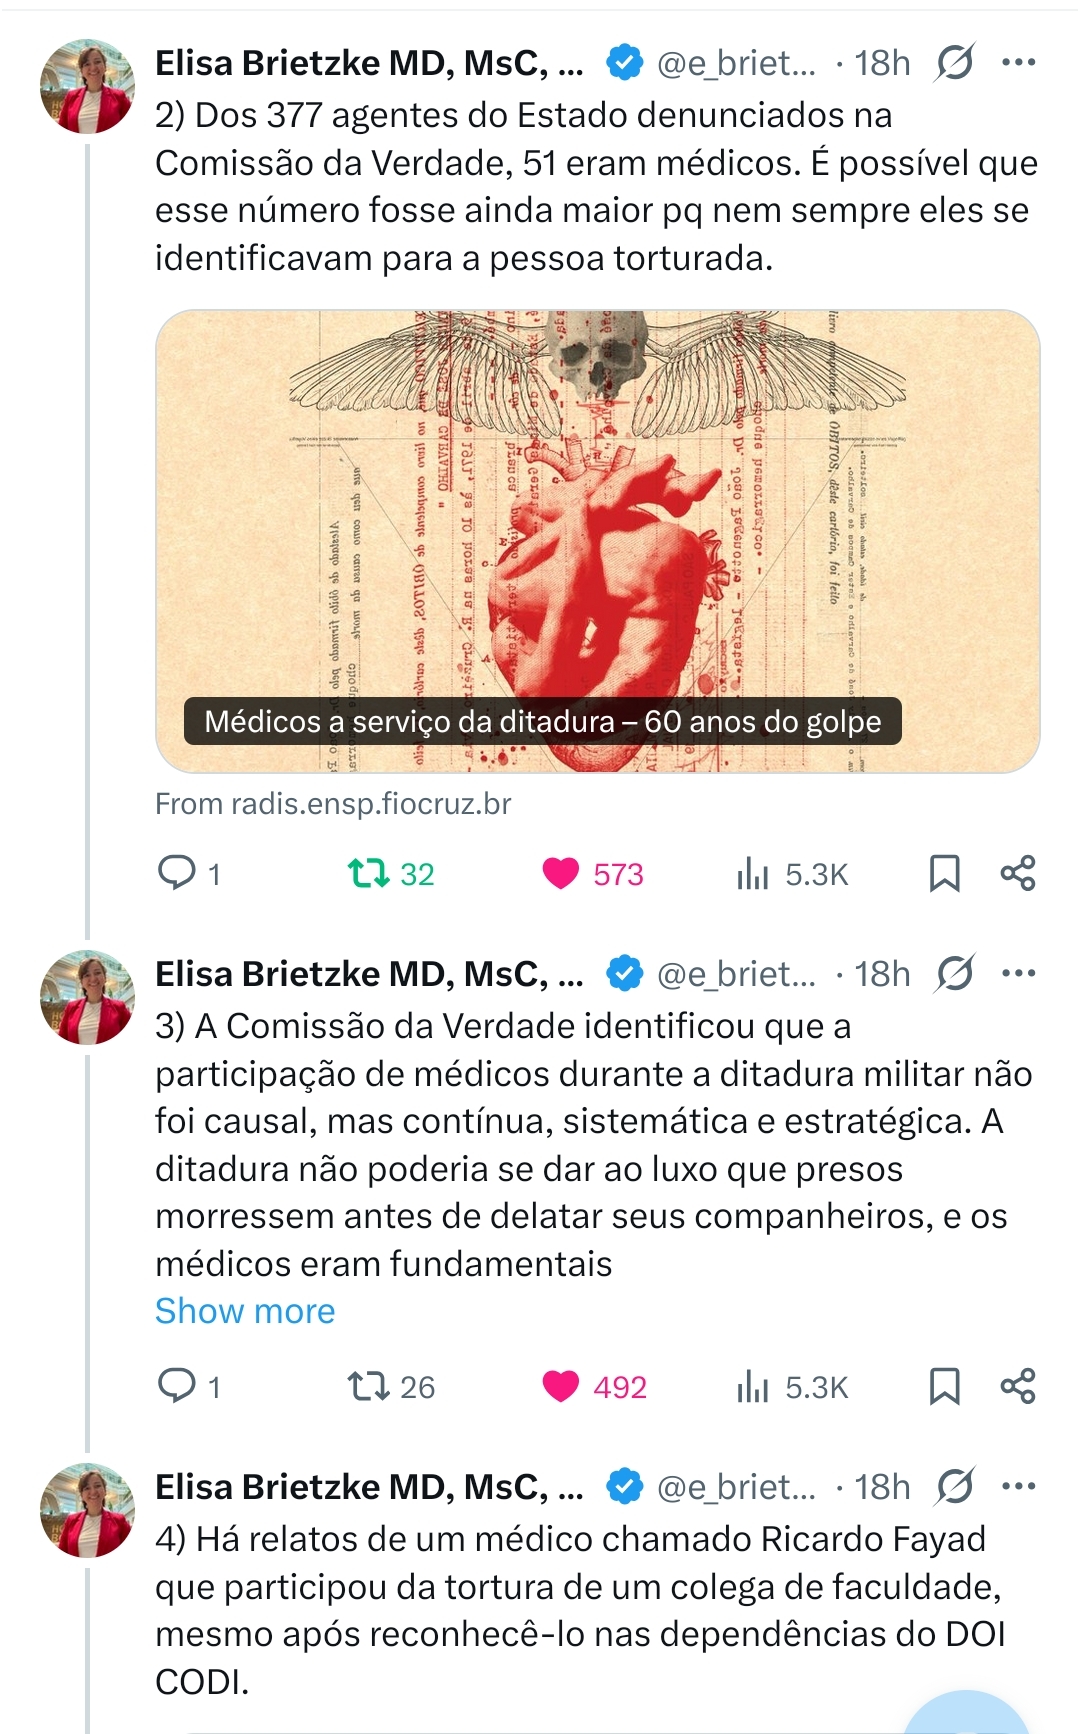Unlike the tweet with 573 likes
This screenshot has width=1080, height=1734.
560,873
